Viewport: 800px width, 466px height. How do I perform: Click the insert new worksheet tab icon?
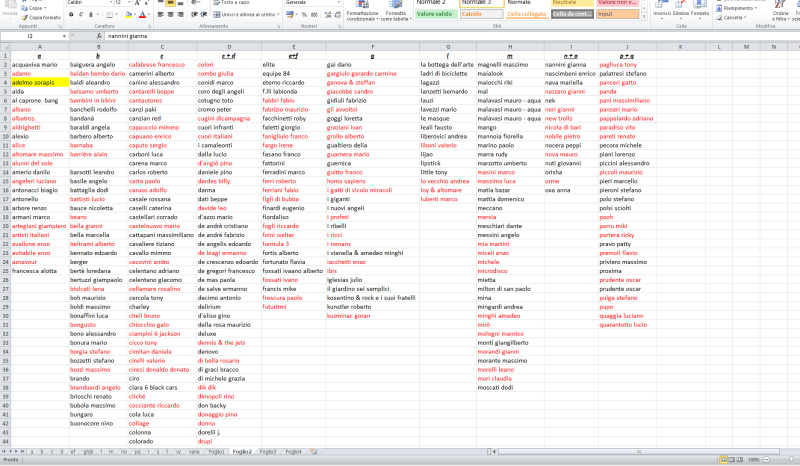pyautogui.click(x=314, y=452)
